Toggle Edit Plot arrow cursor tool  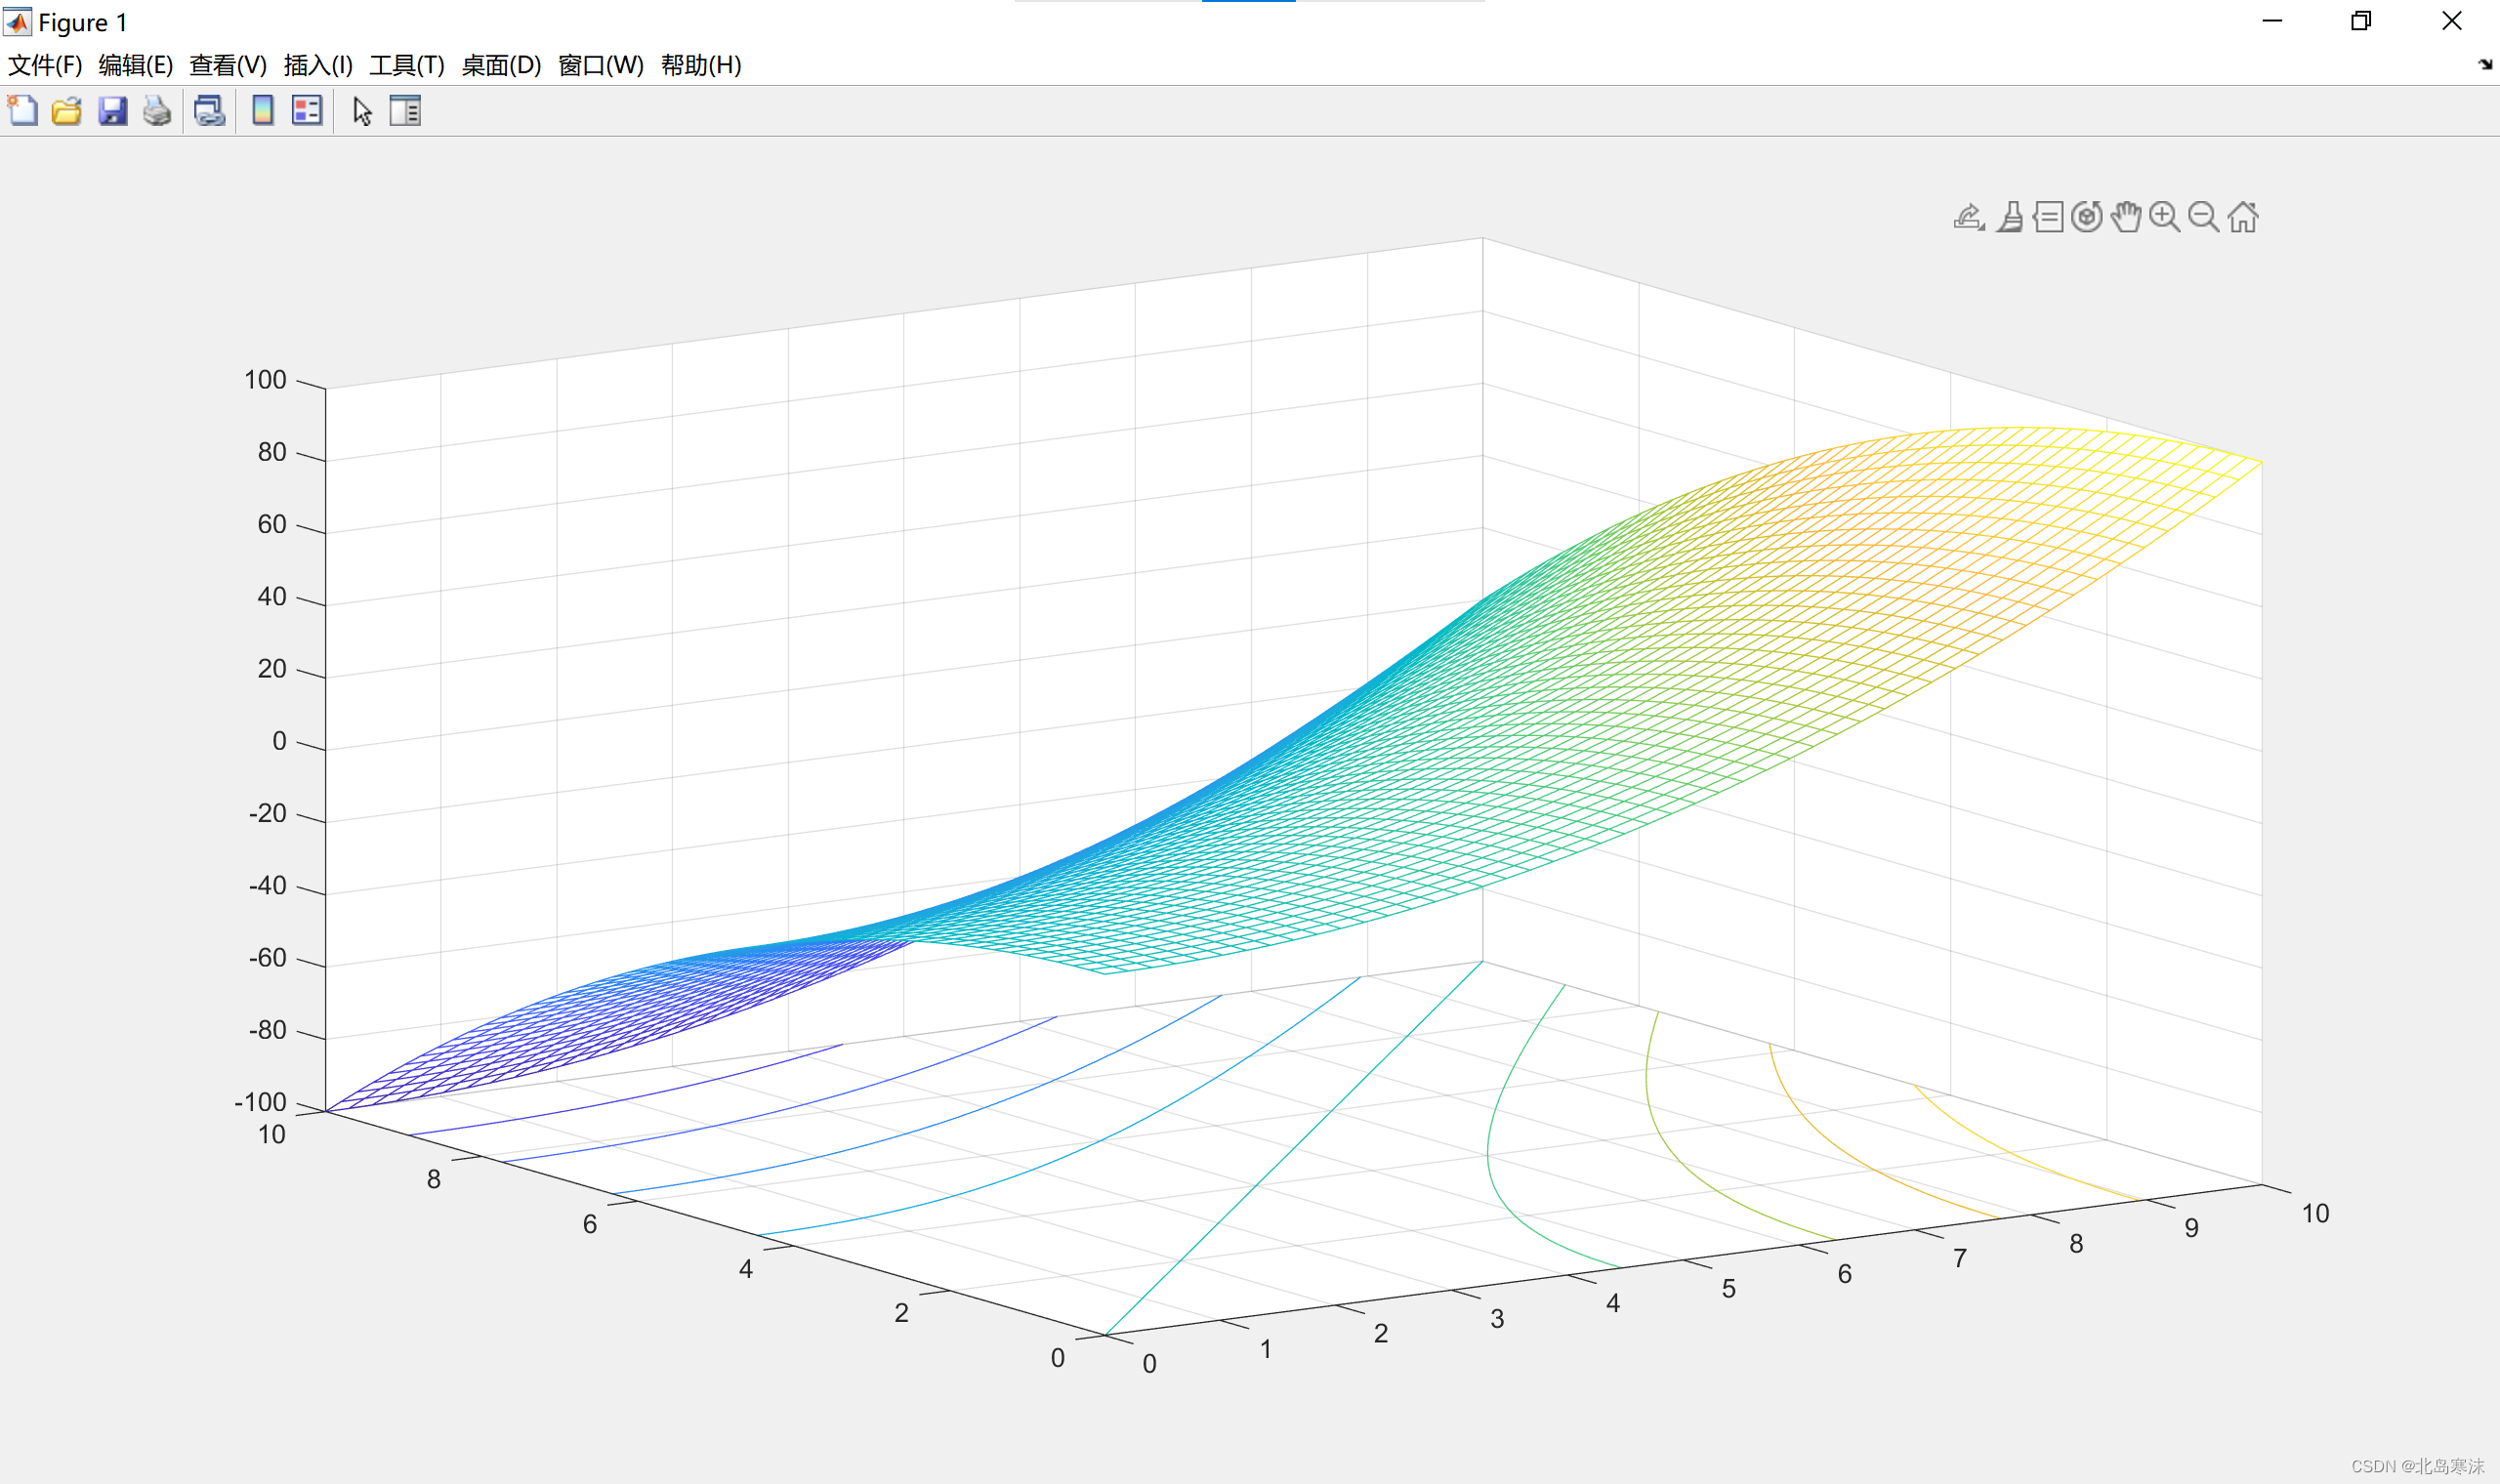(x=362, y=110)
